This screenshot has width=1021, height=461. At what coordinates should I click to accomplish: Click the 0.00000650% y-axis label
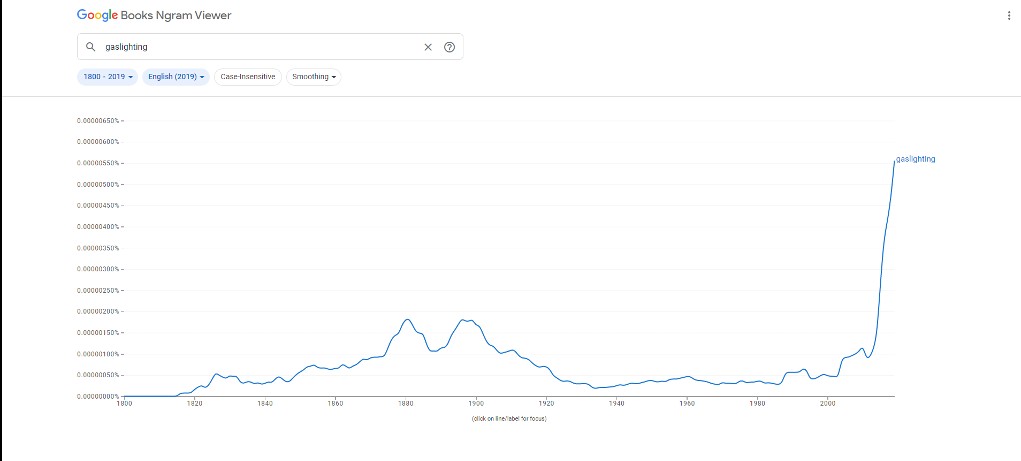[98, 120]
